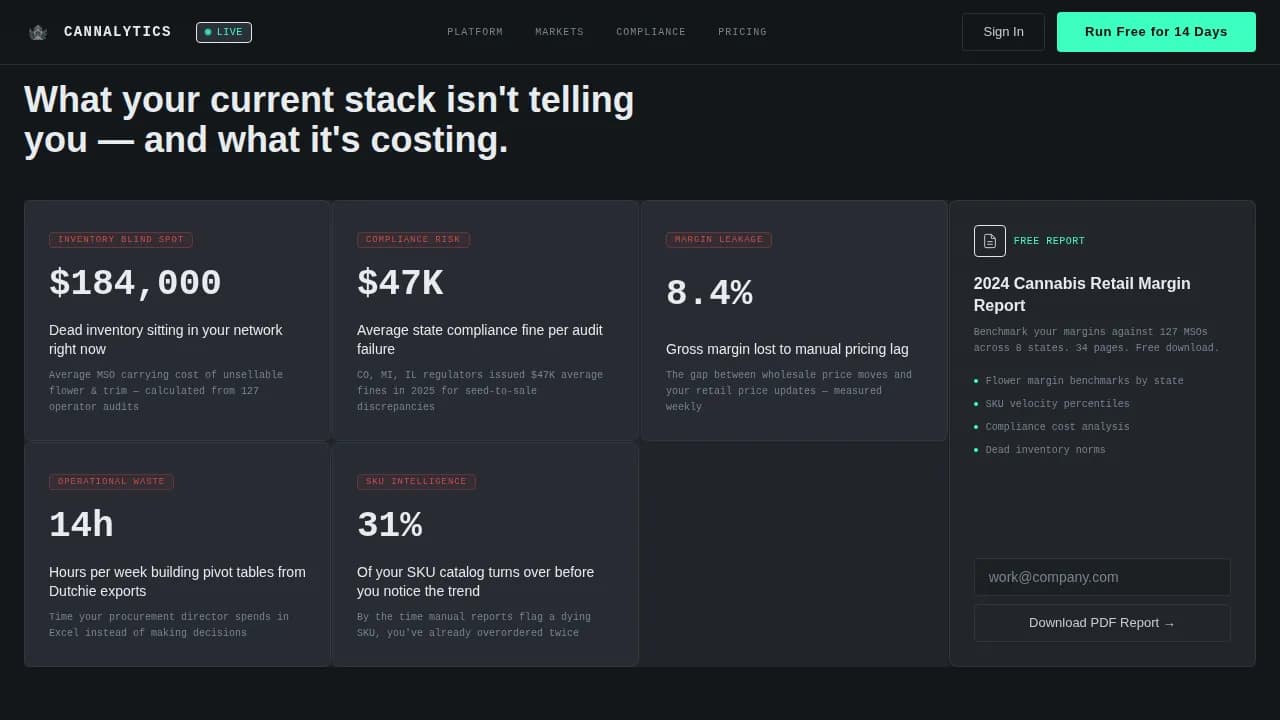1280x720 pixels.
Task: Click the SKU Intelligence tag
Action: point(416,482)
